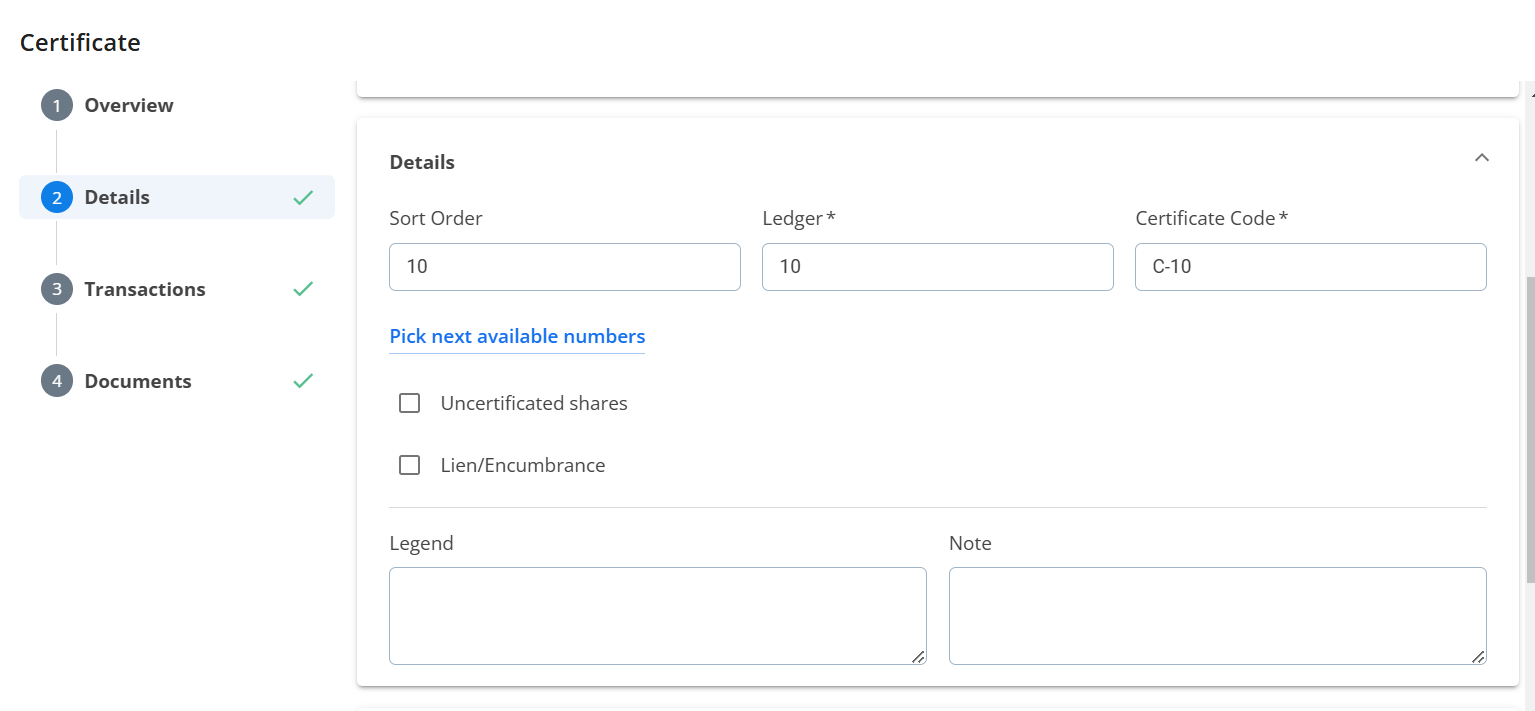Click the green checkmark beside Details step
This screenshot has width=1535, height=711.
point(303,198)
